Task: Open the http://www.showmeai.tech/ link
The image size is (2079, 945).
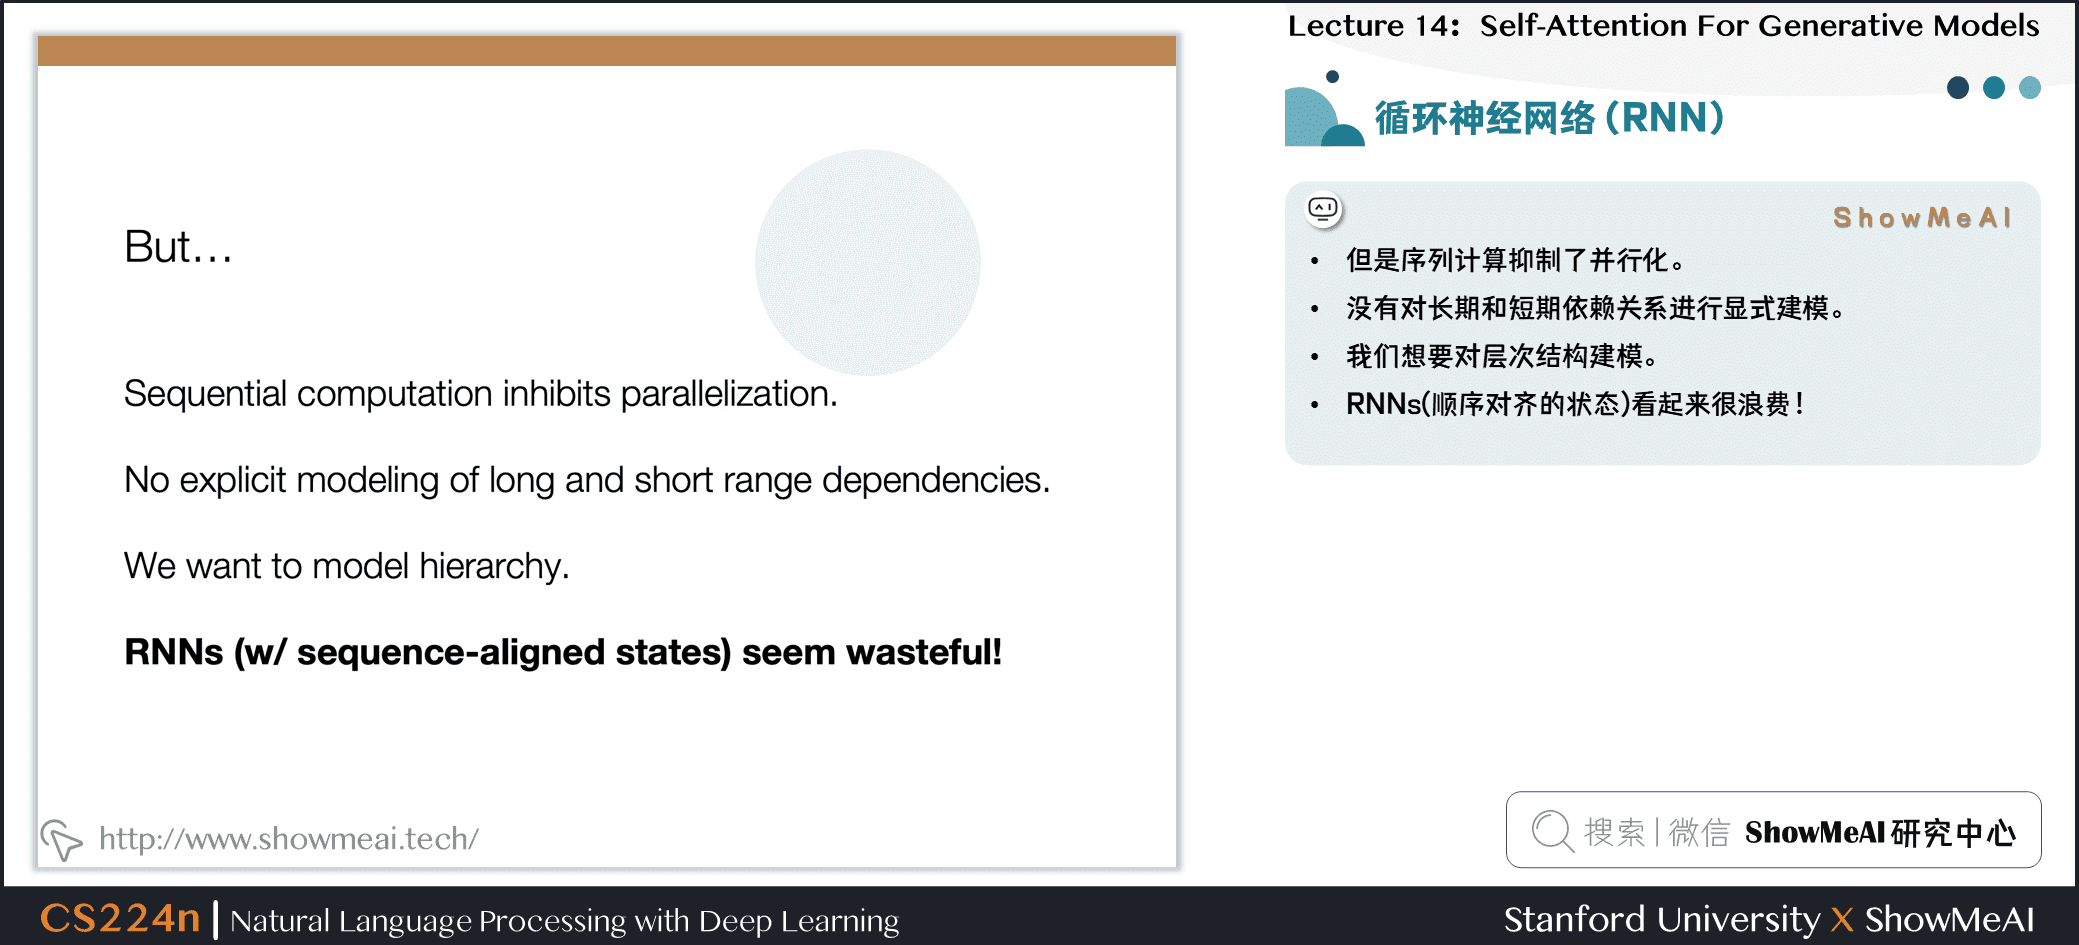Action: click(288, 838)
